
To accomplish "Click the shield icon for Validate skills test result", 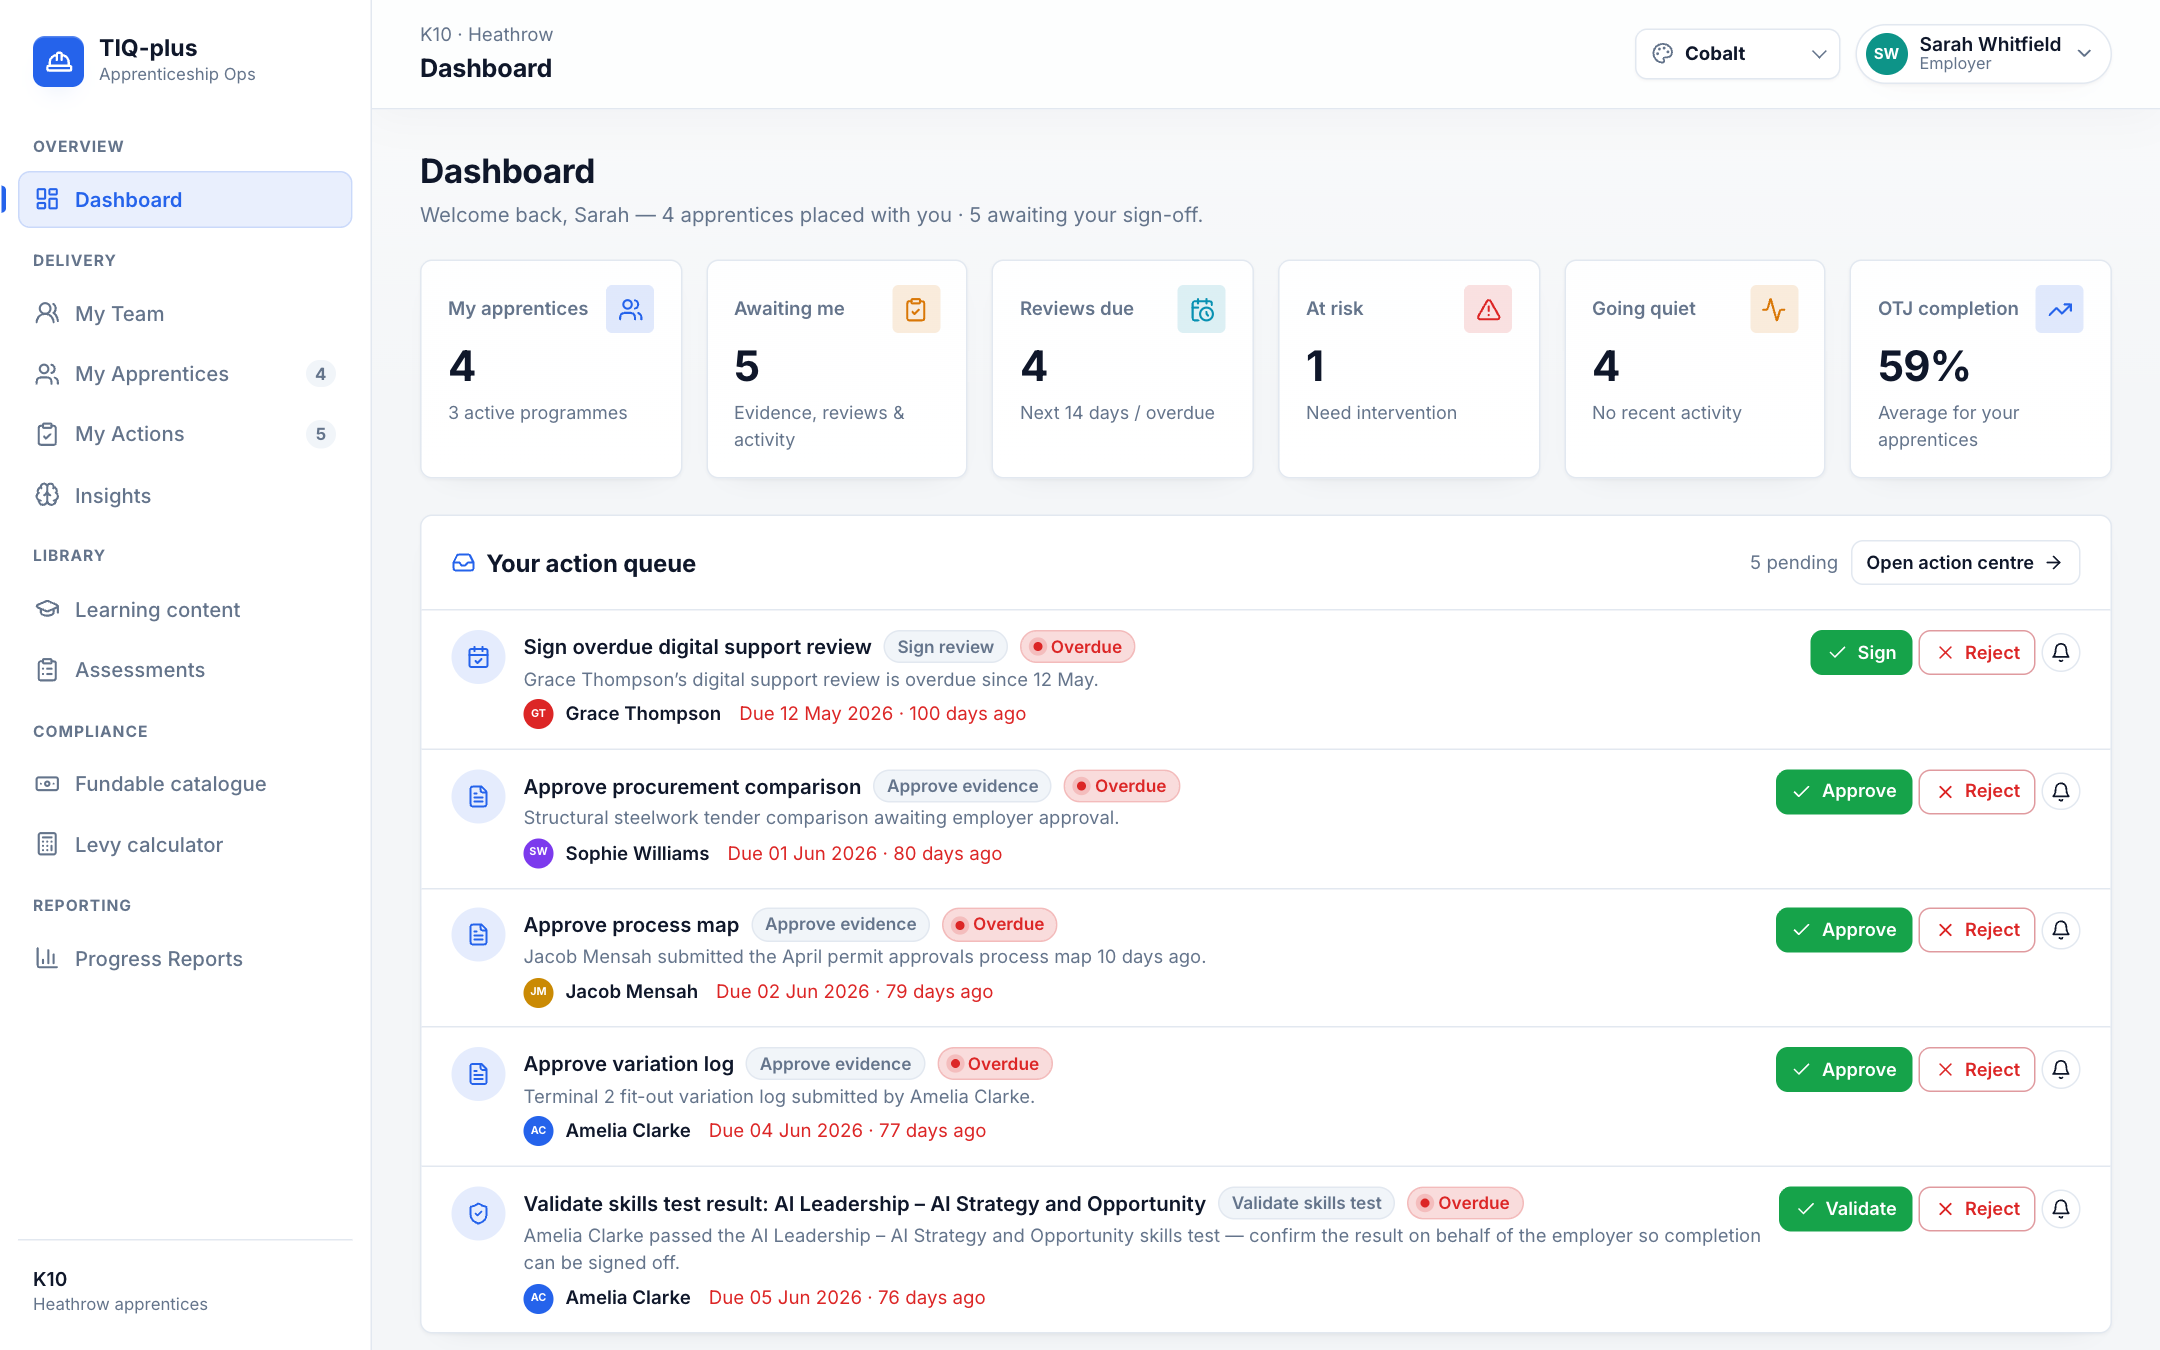I will 478,1213.
